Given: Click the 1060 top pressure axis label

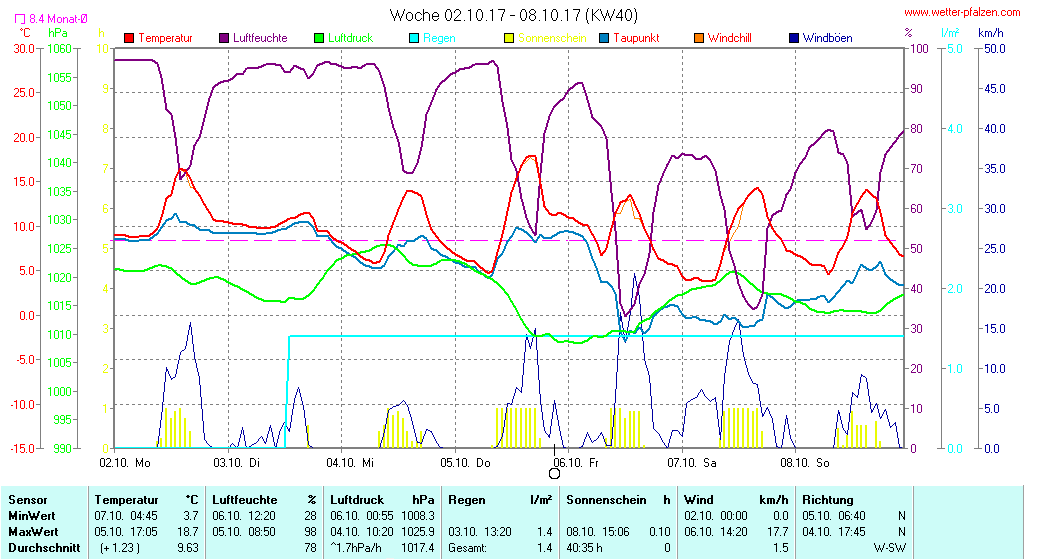Looking at the screenshot, I should click(59, 49).
